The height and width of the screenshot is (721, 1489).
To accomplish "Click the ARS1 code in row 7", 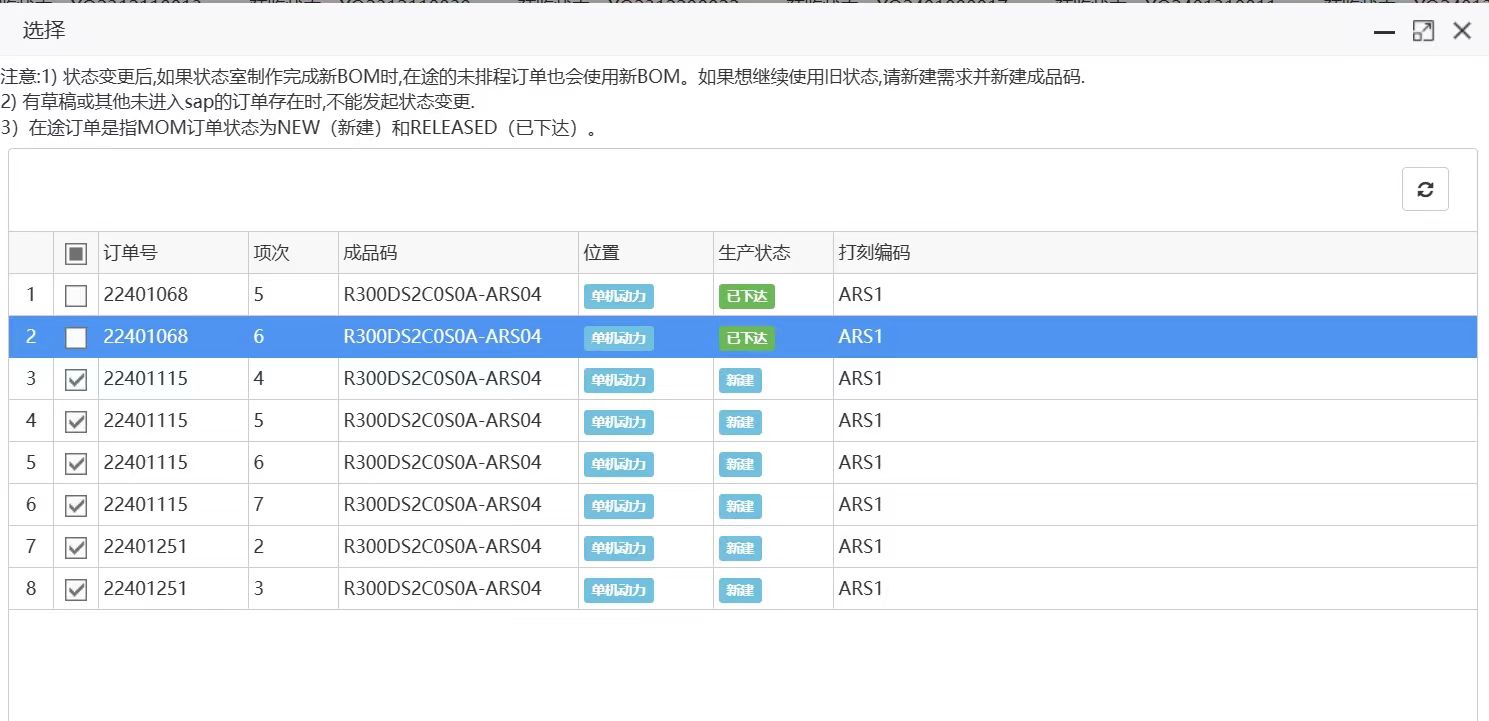I will pyautogui.click(x=861, y=547).
